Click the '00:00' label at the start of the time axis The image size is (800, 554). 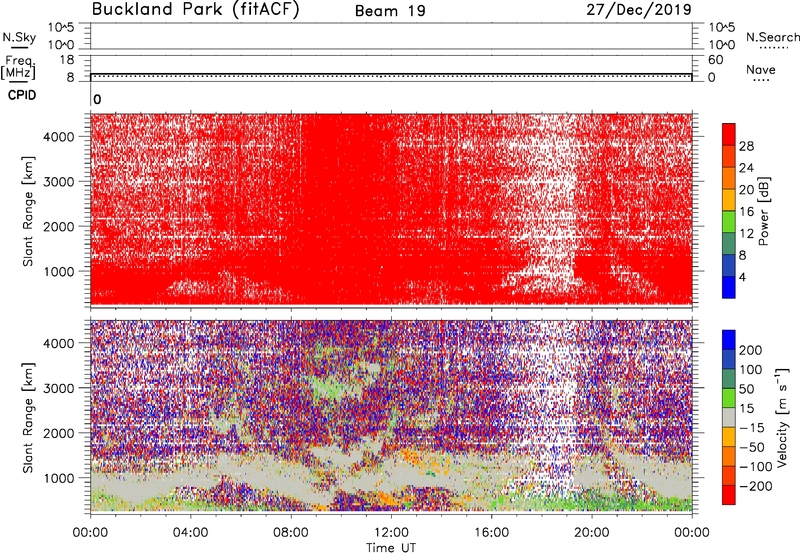pos(90,533)
